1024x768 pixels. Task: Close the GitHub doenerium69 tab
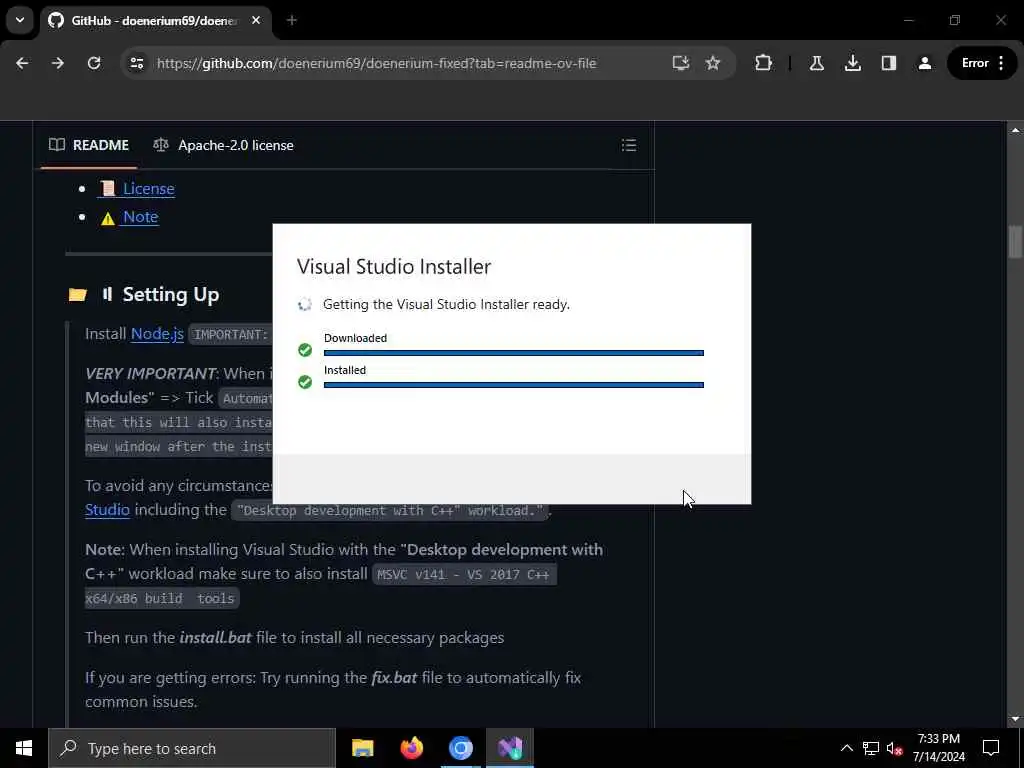click(256, 20)
